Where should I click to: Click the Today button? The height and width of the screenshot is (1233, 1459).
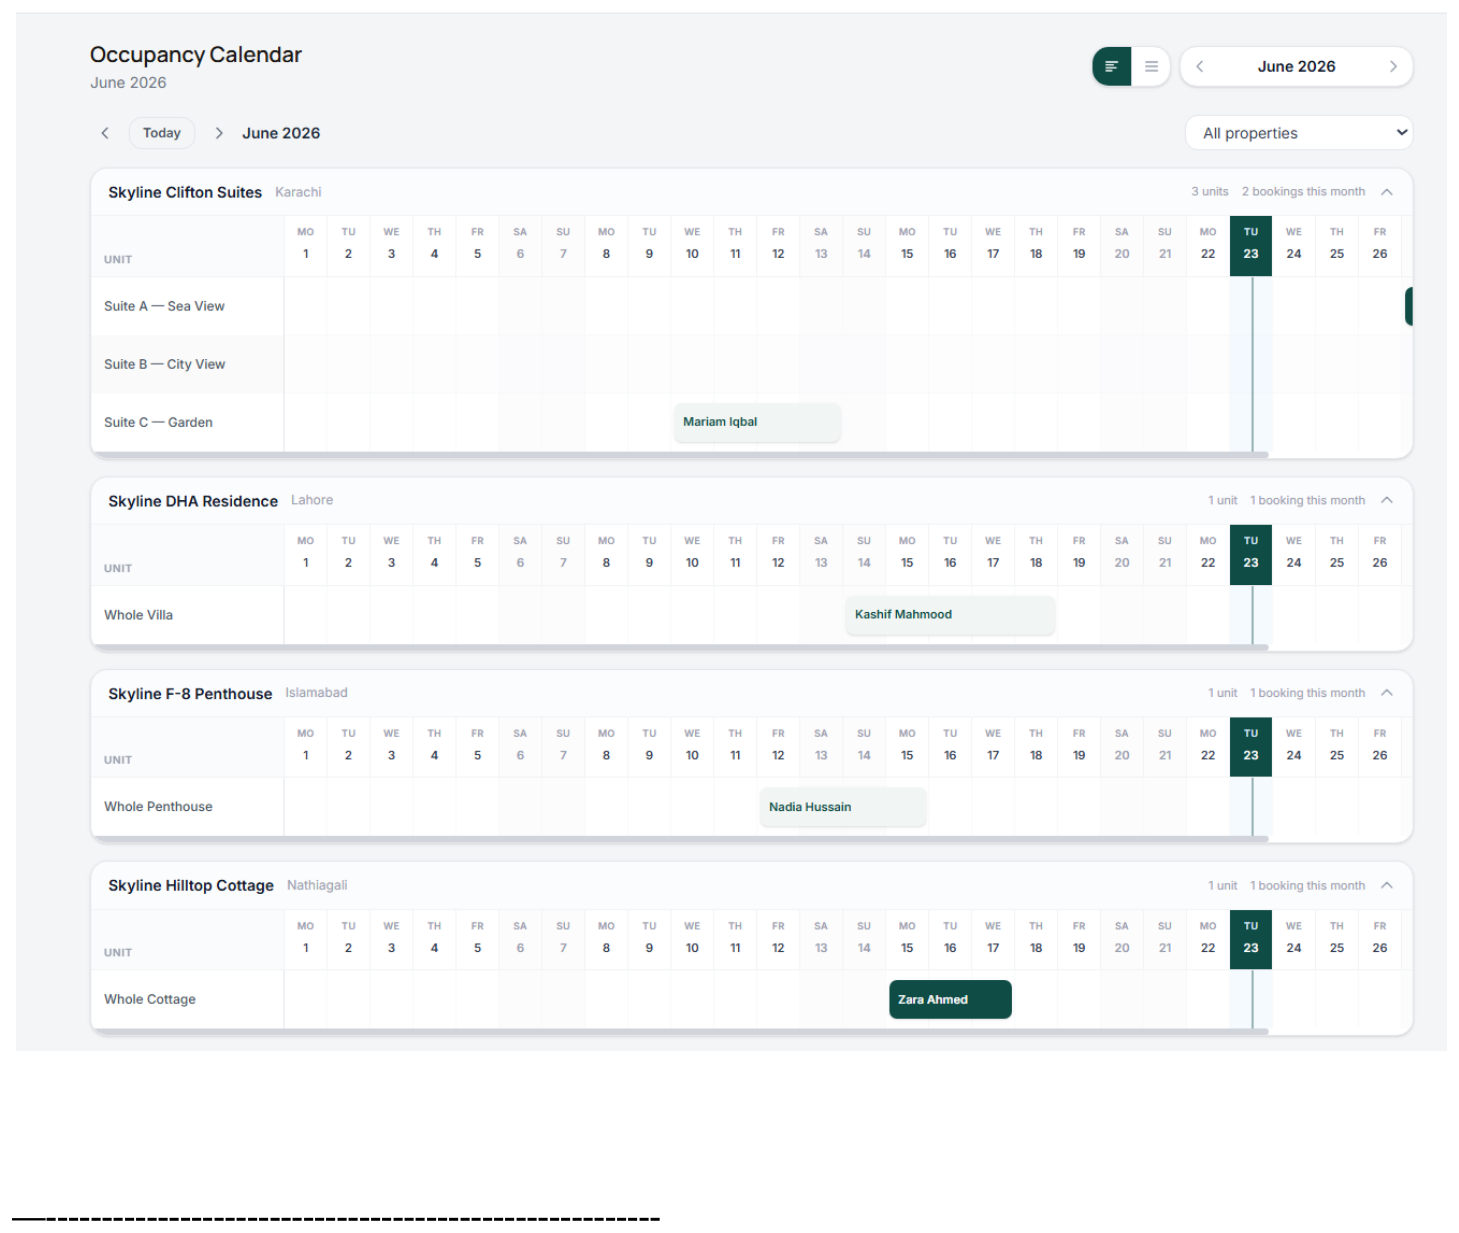tap(162, 133)
